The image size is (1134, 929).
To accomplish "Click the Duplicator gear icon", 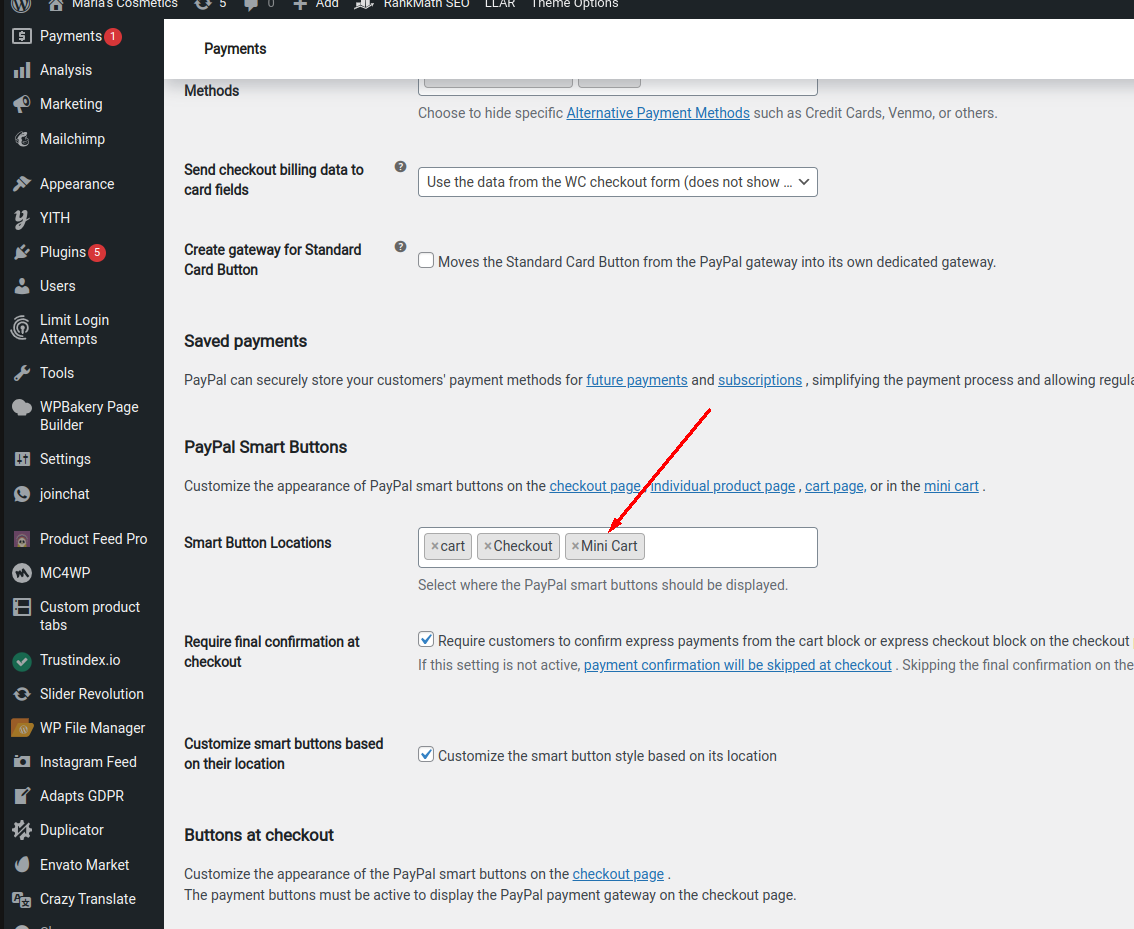I will [22, 830].
